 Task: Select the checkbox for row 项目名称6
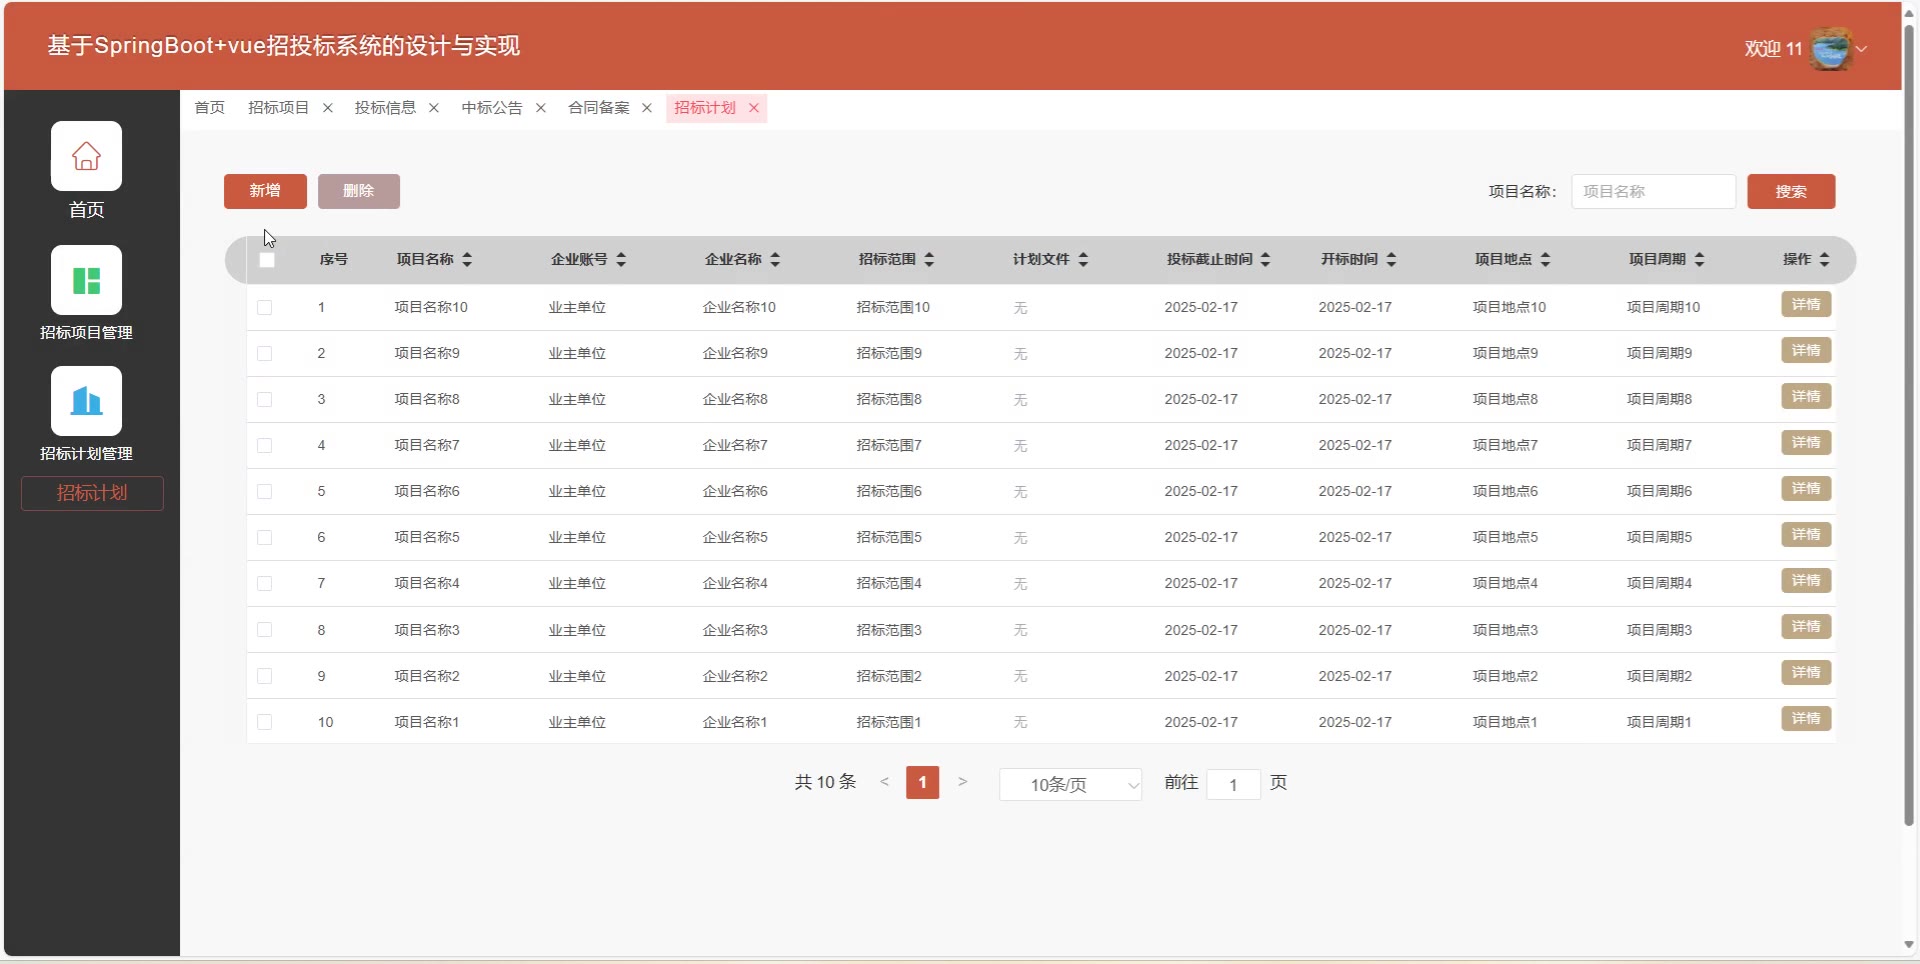point(265,492)
